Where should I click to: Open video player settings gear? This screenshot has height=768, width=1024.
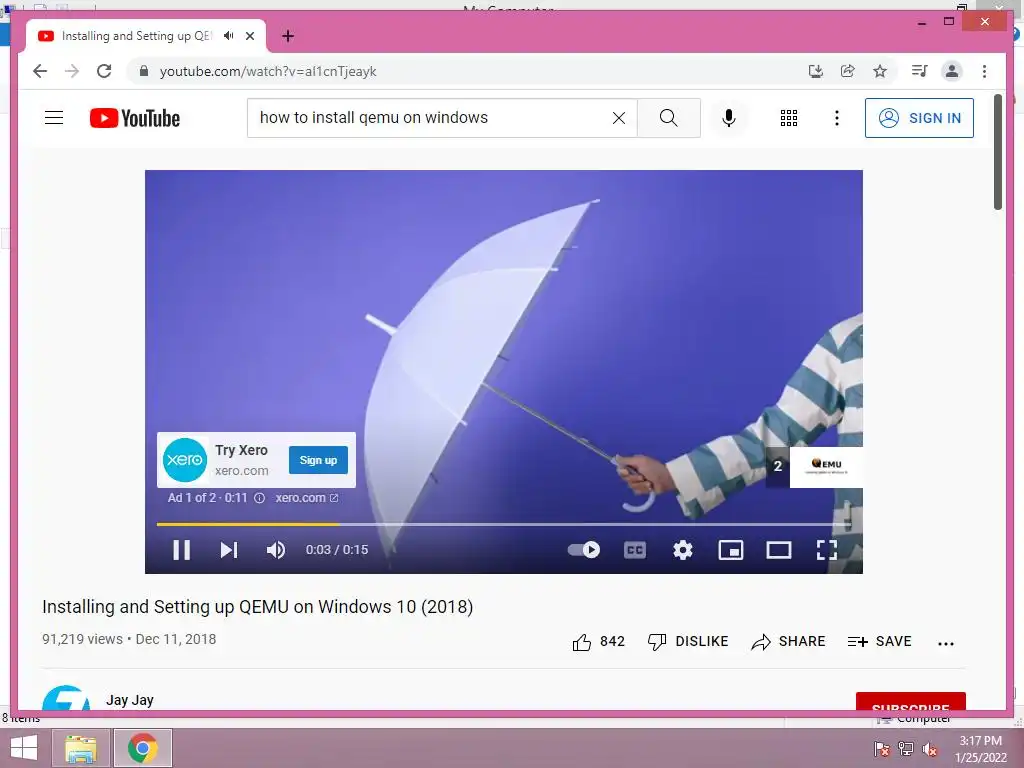coord(682,550)
